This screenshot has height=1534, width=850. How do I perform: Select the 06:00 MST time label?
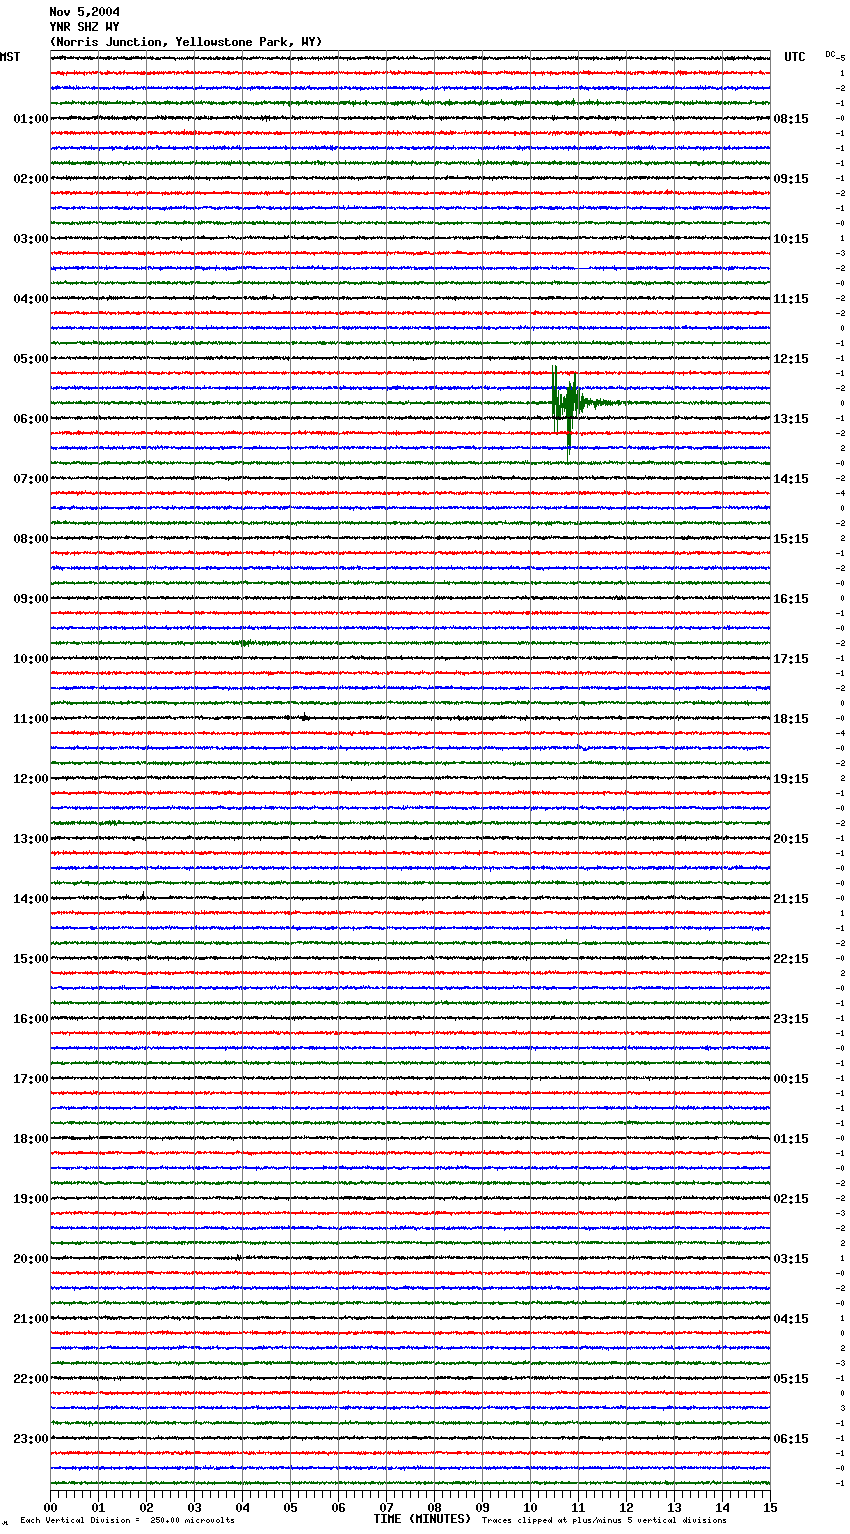(31, 419)
